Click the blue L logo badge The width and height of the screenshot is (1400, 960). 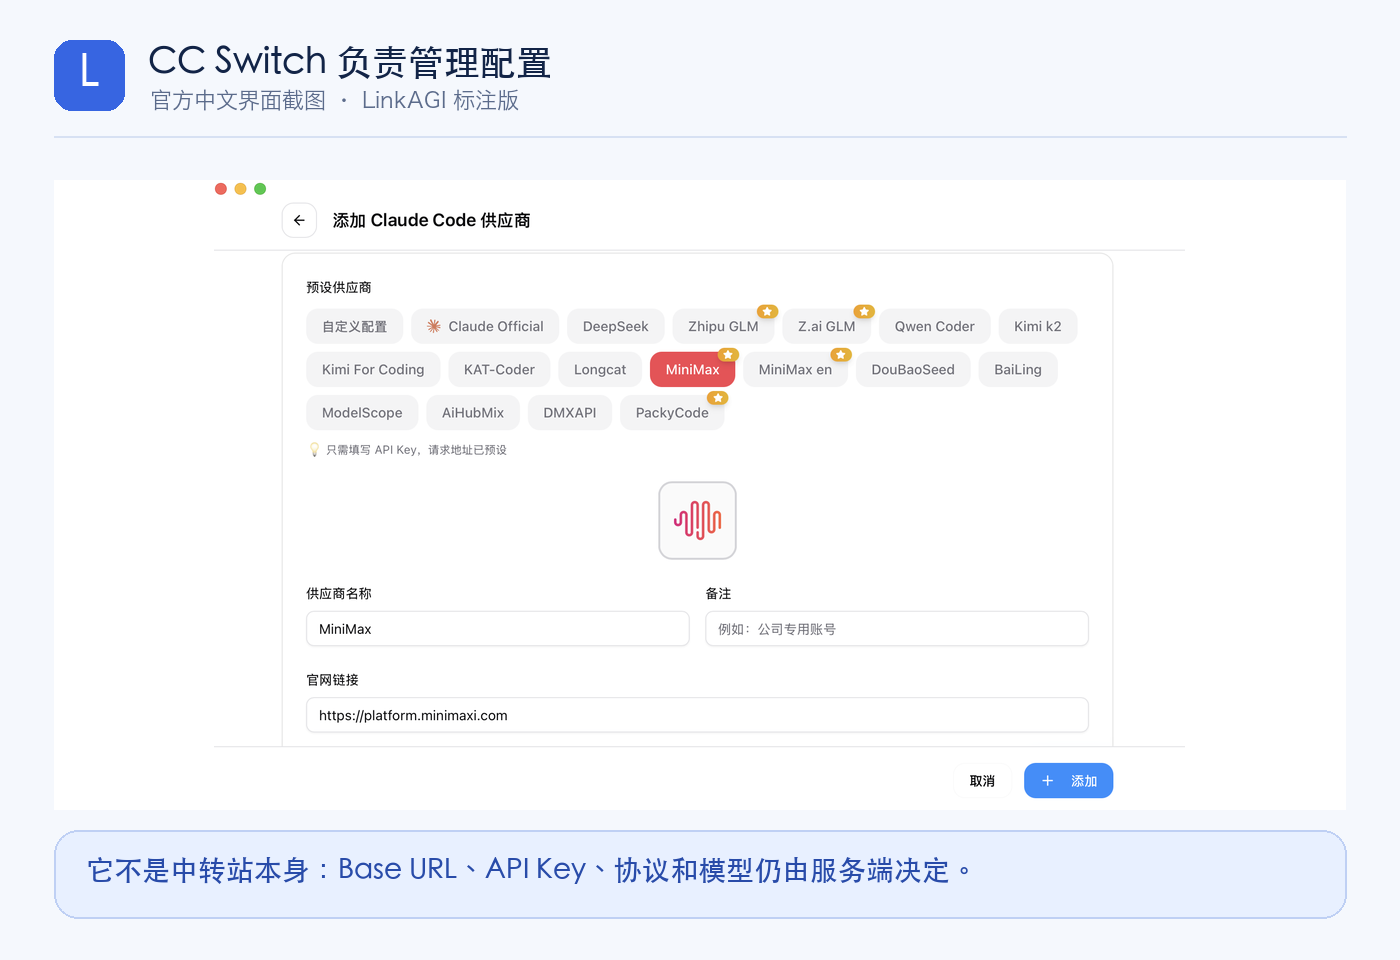coord(90,75)
